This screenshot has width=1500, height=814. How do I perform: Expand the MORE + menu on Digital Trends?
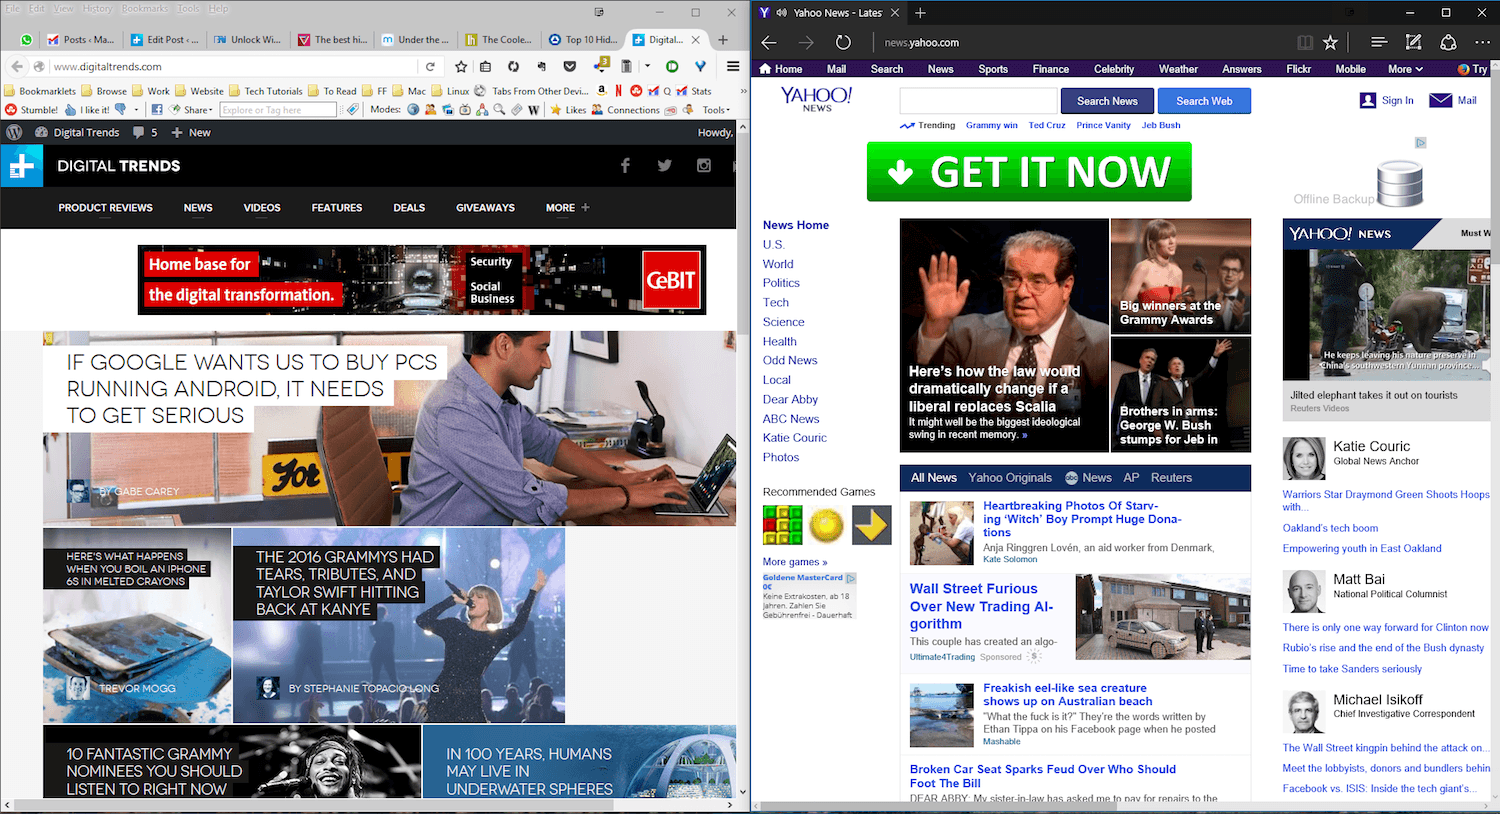pyautogui.click(x=567, y=208)
